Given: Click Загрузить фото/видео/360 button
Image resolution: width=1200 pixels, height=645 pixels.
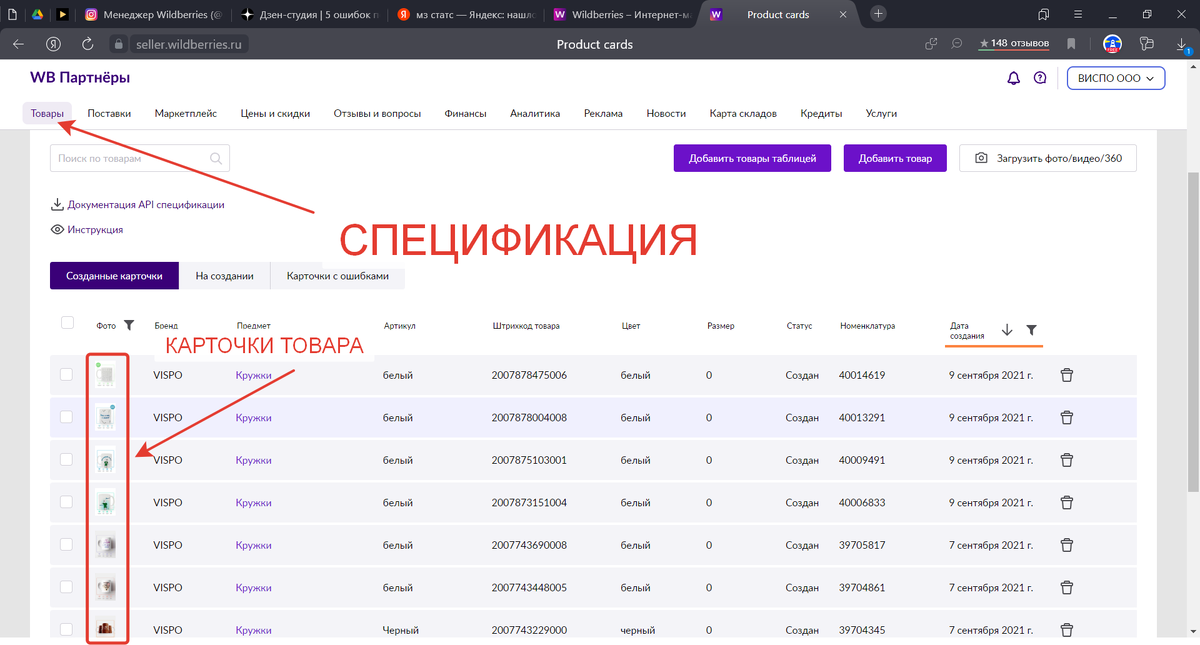Looking at the screenshot, I should 1048,158.
